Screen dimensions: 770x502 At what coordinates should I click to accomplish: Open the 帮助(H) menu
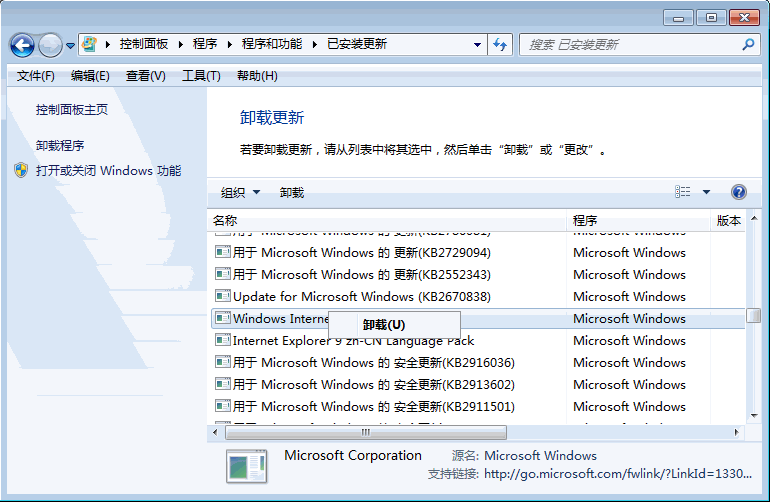point(257,76)
